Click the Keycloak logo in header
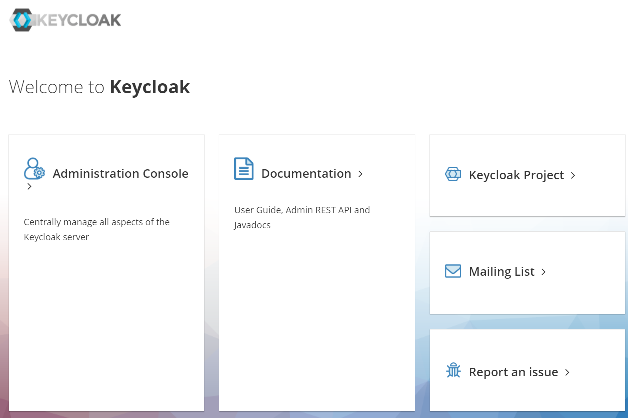The height and width of the screenshot is (418, 628). point(65,20)
